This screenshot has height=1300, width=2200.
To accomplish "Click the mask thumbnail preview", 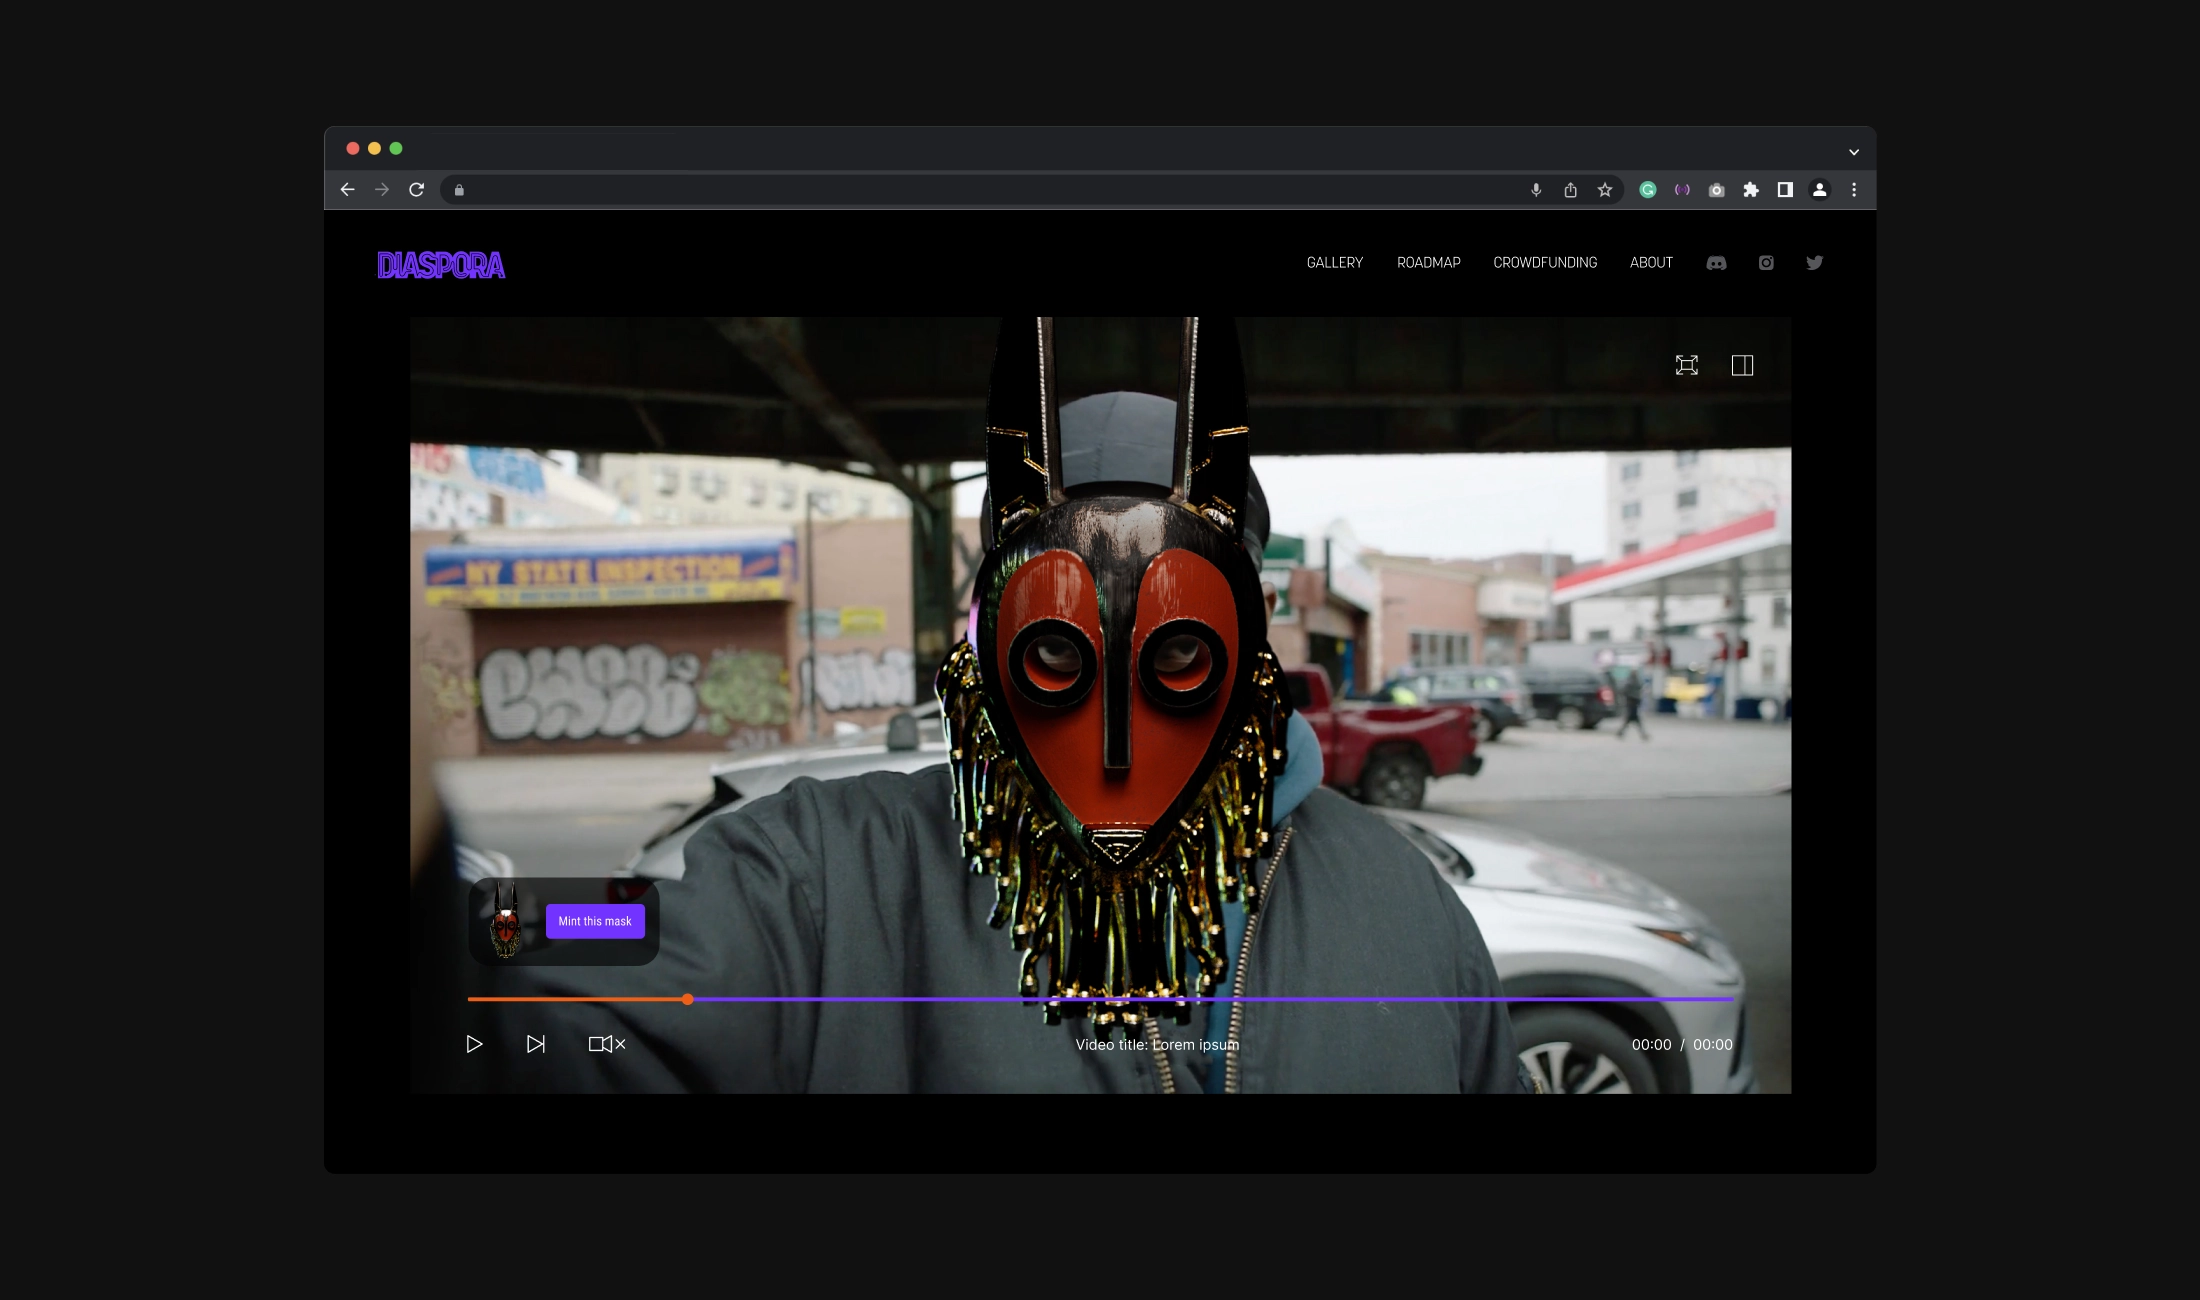I will pos(506,921).
